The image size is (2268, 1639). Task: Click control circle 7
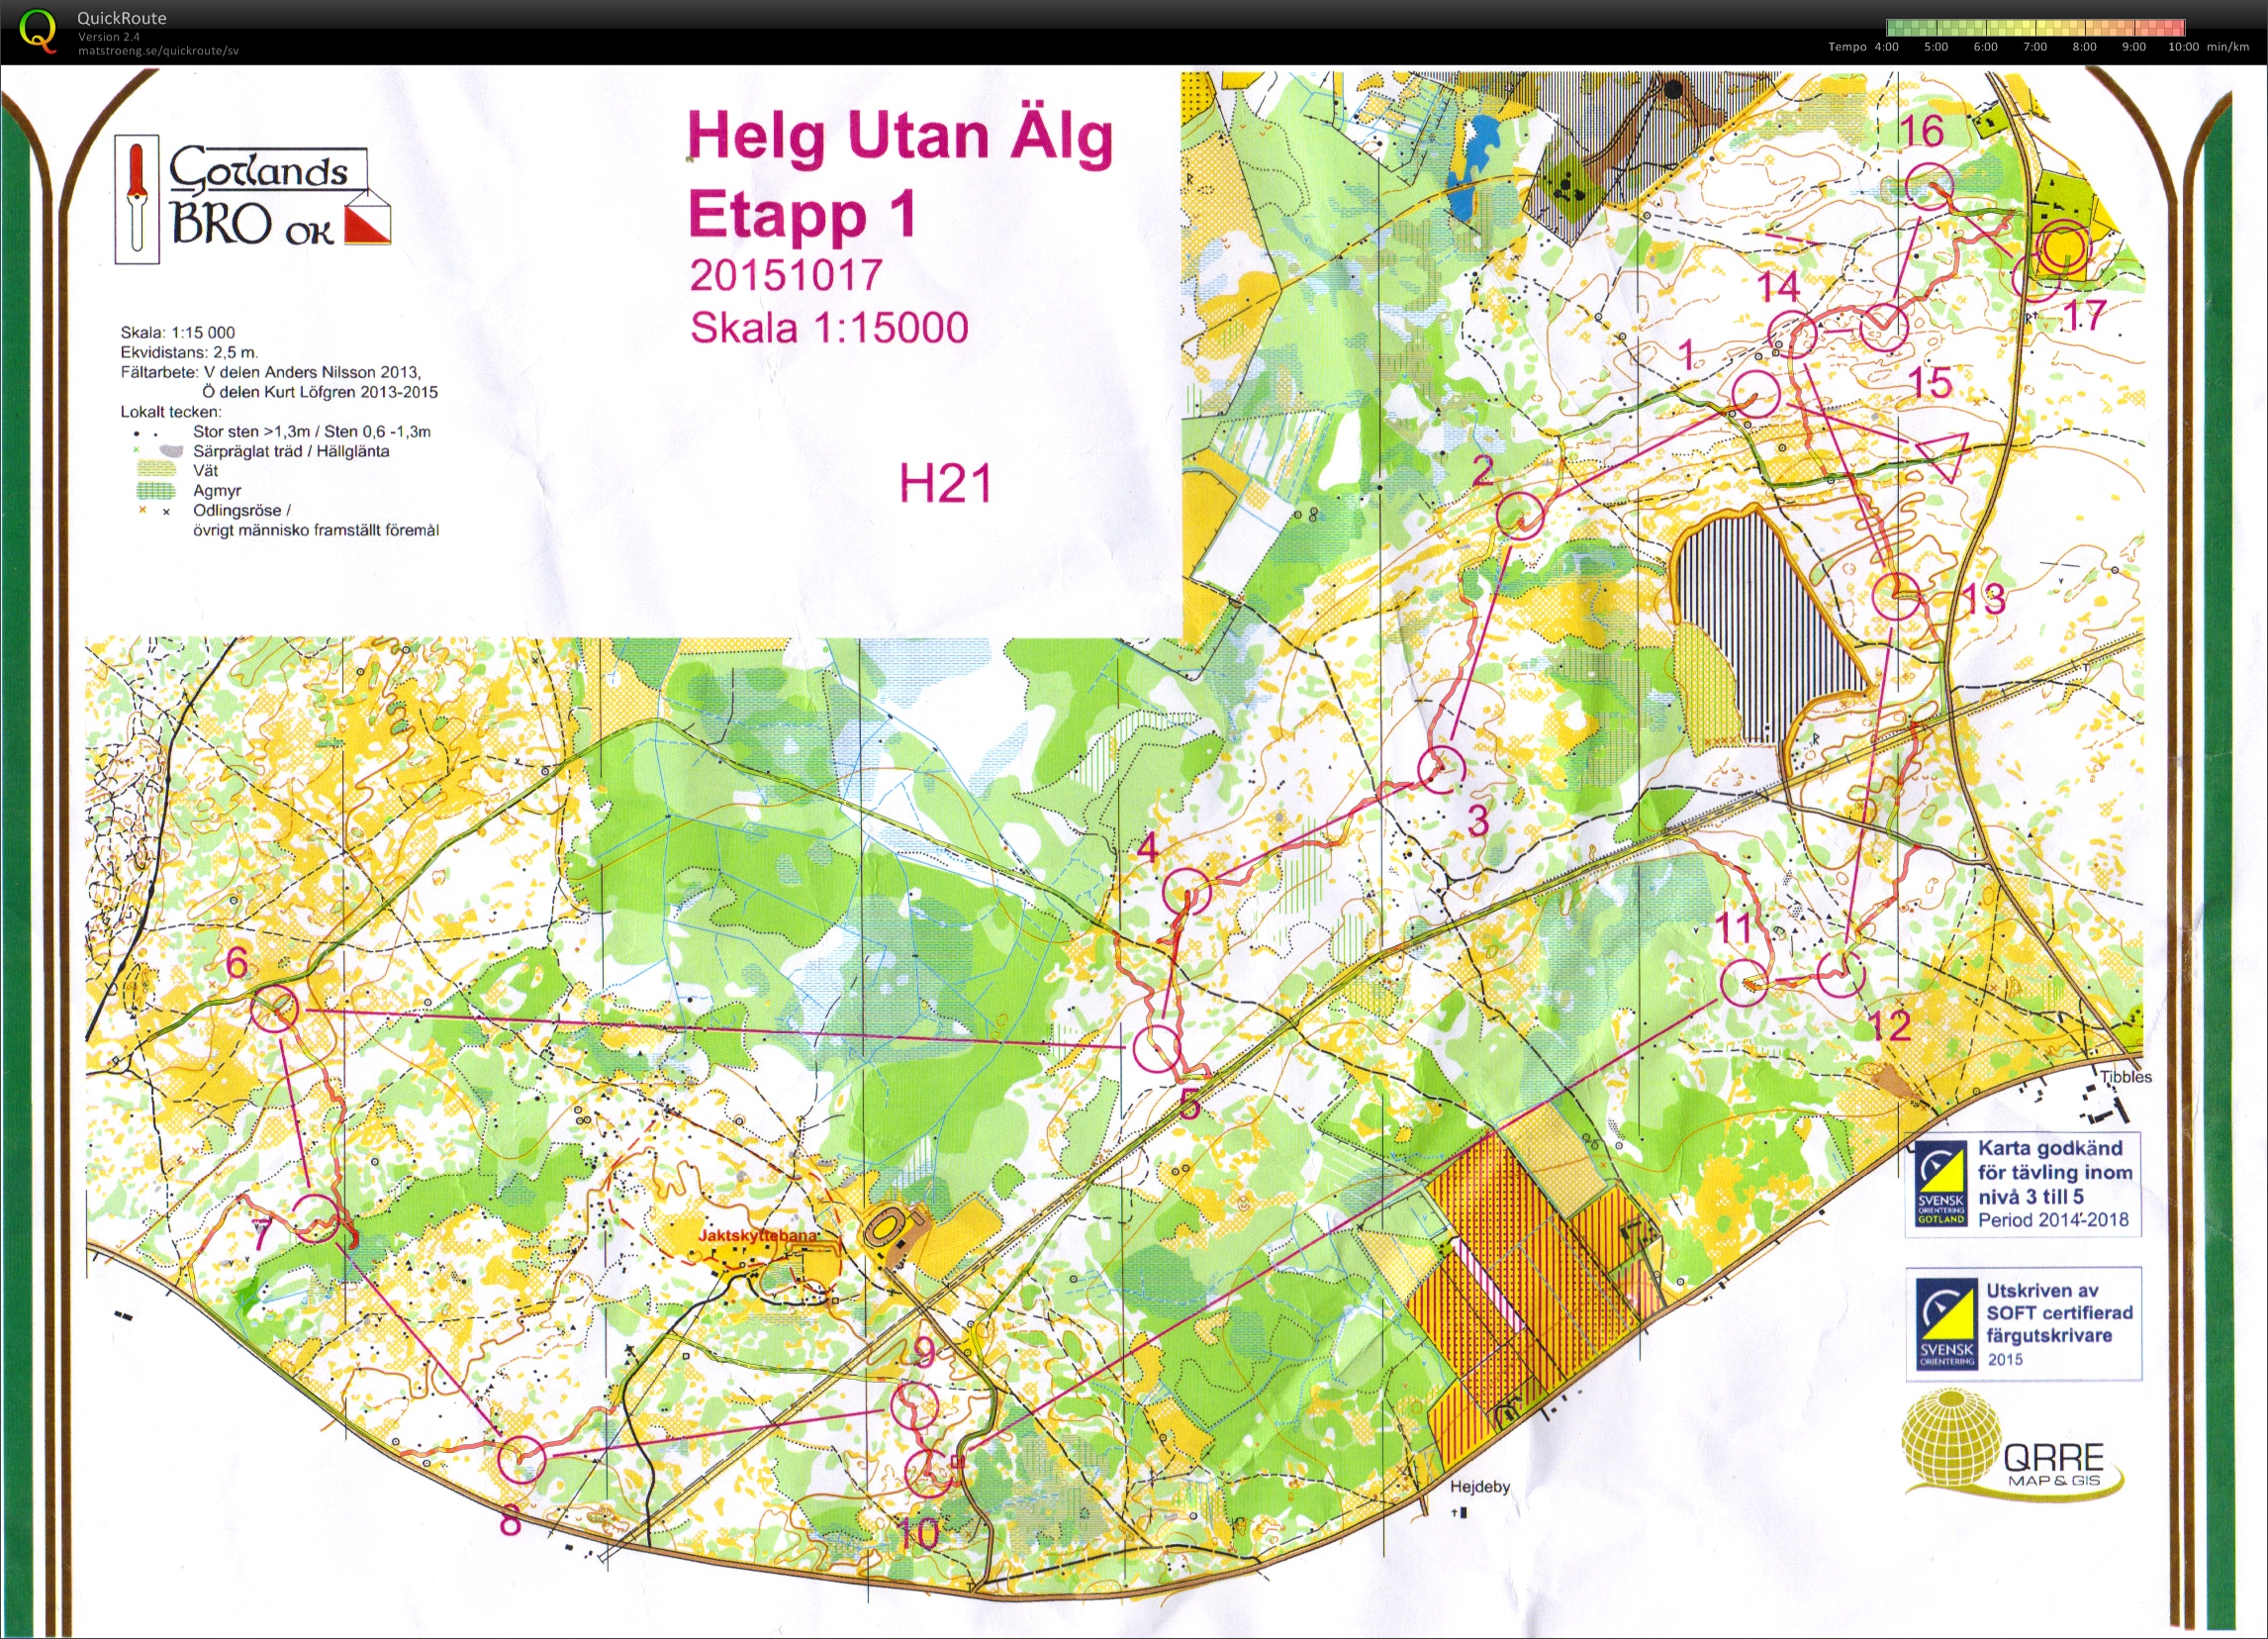tap(316, 1217)
